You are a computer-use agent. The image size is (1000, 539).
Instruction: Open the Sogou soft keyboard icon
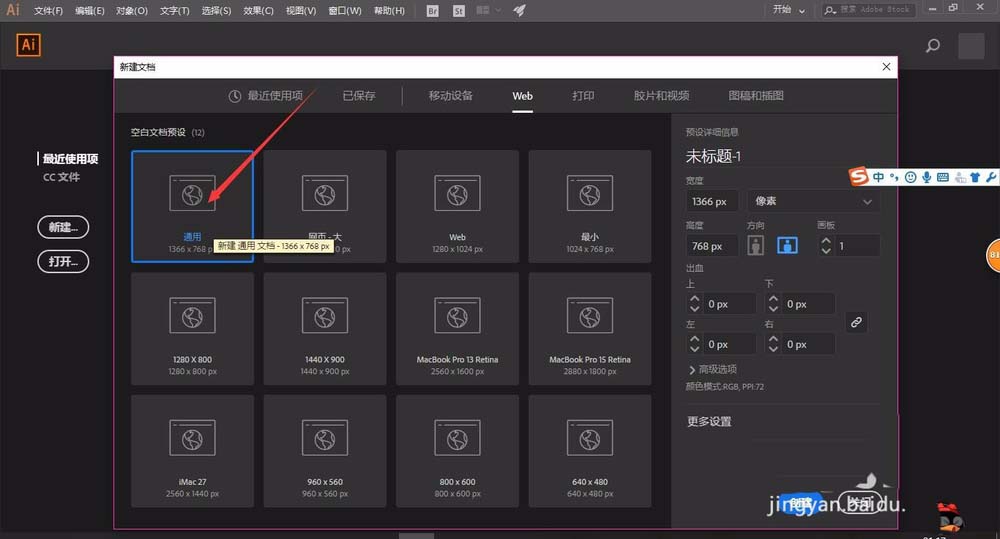(x=943, y=177)
